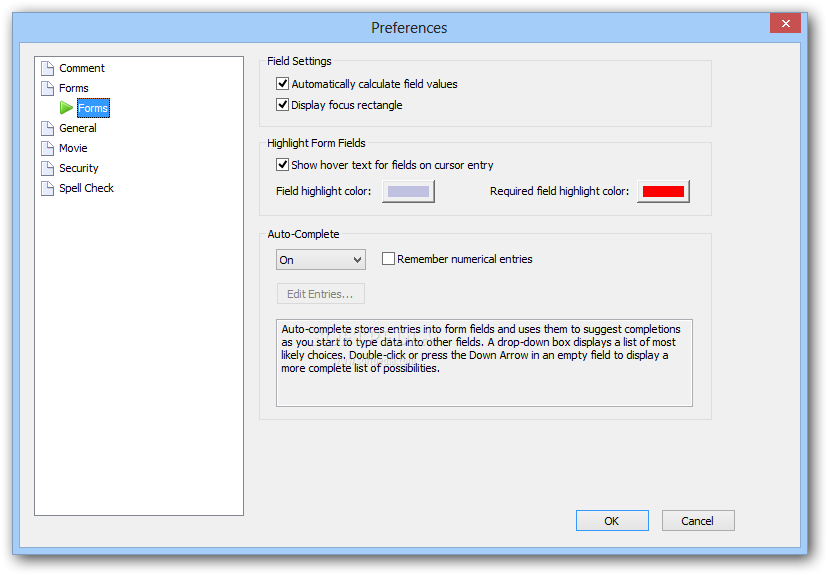Click the Preferences title text
The image size is (828, 575).
click(409, 27)
